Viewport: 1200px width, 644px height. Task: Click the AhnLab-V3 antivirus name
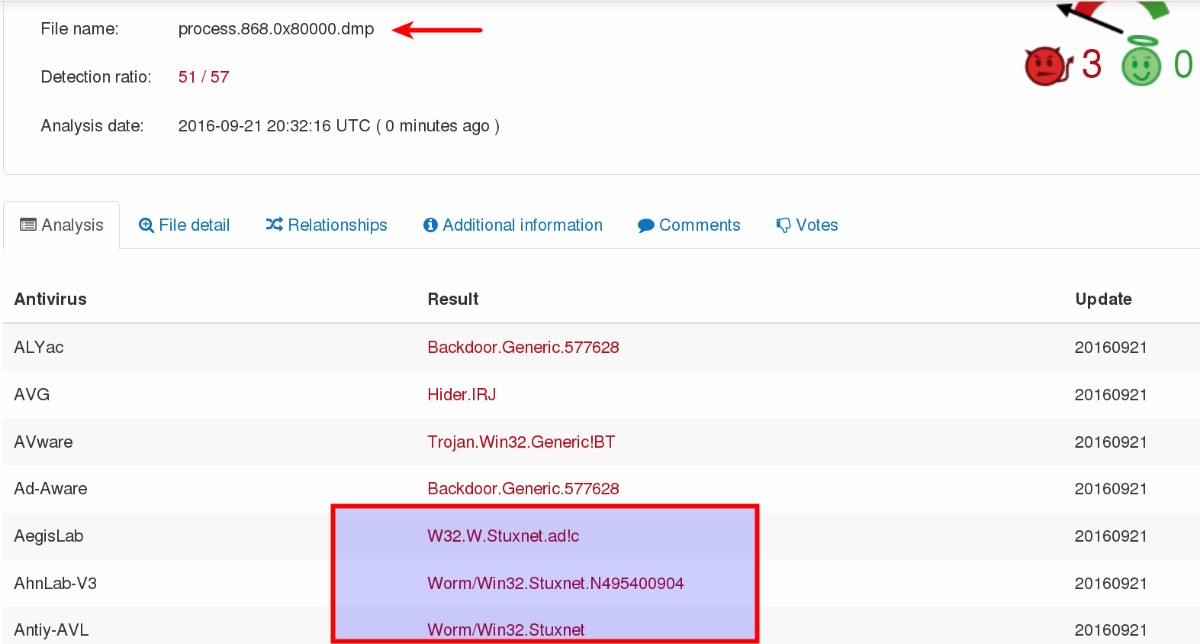[55, 583]
